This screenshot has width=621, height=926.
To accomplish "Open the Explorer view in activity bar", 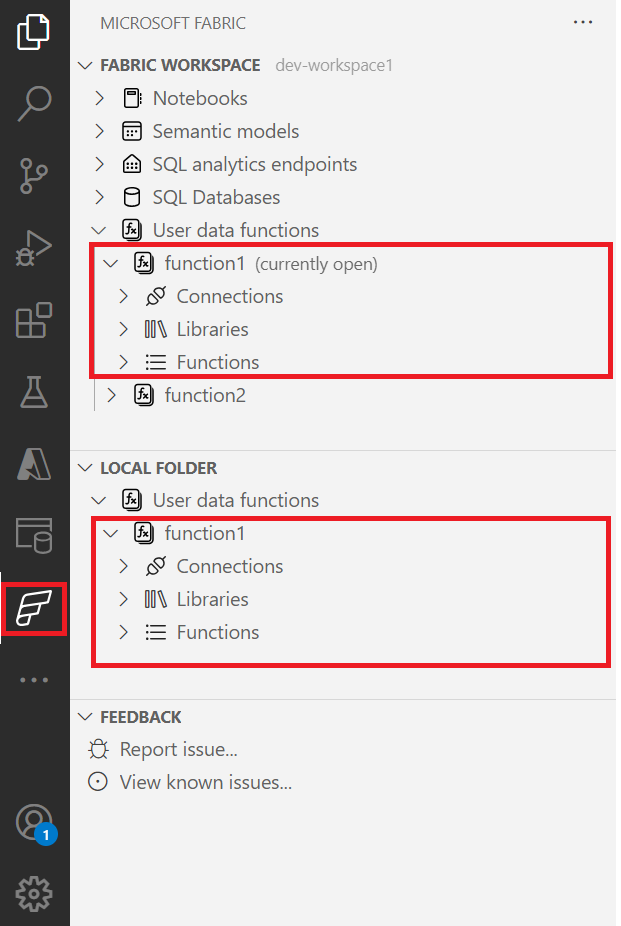I will click(x=34, y=32).
